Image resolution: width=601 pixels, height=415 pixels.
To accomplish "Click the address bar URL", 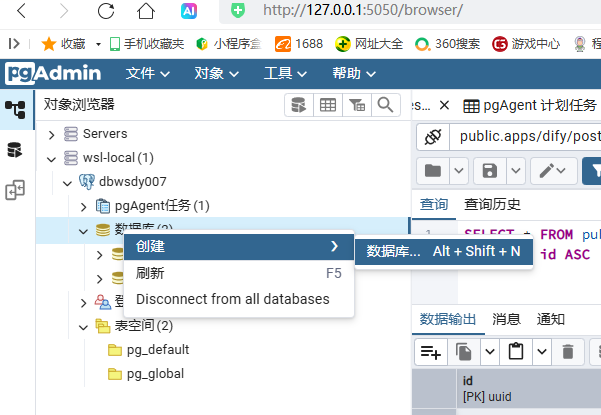I will 363,10.
